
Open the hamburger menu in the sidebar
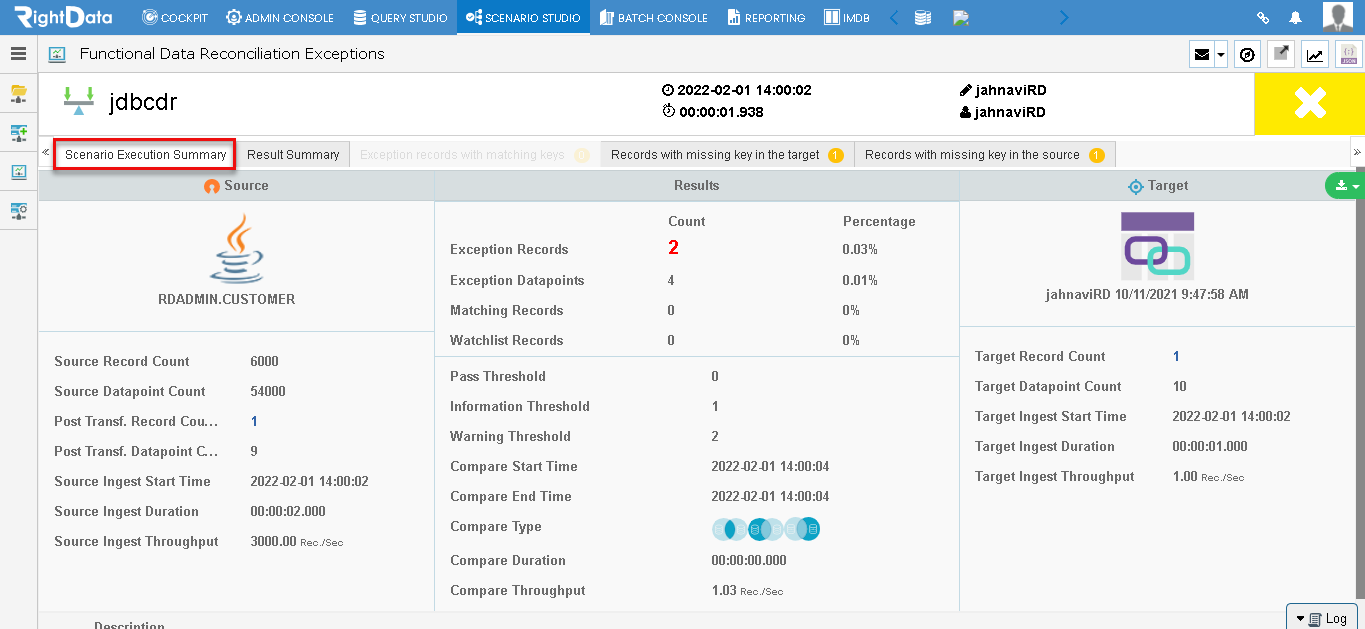click(18, 54)
